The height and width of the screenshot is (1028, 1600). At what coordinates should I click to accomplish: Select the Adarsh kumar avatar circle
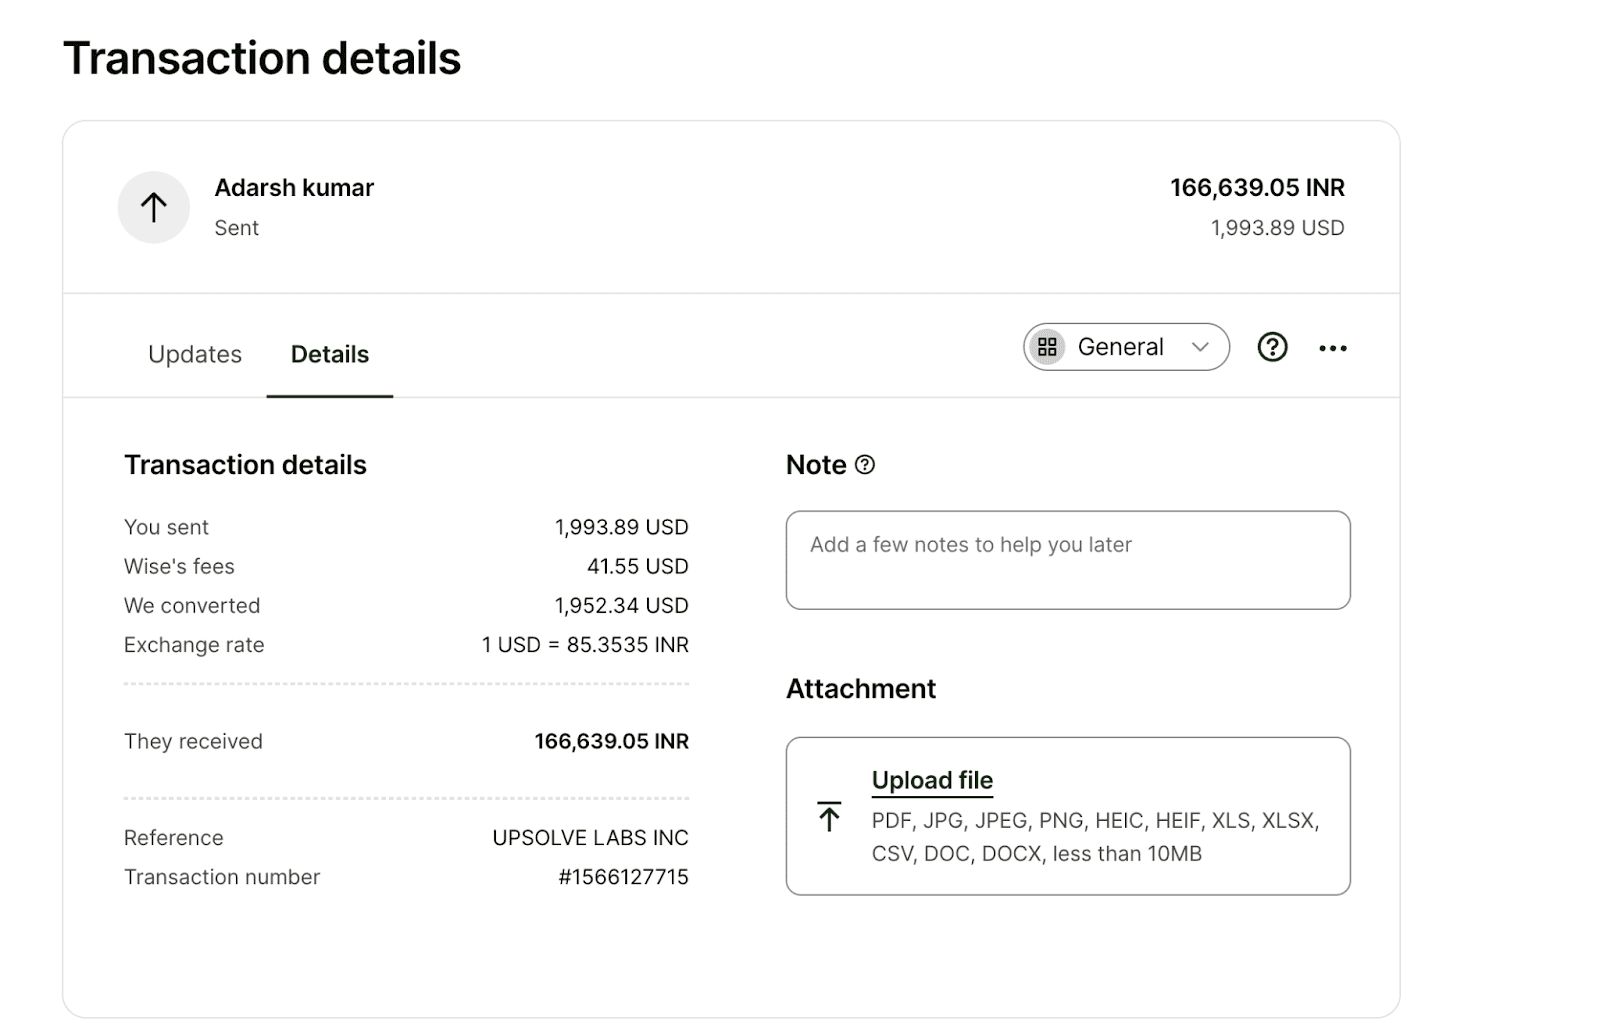coord(153,207)
